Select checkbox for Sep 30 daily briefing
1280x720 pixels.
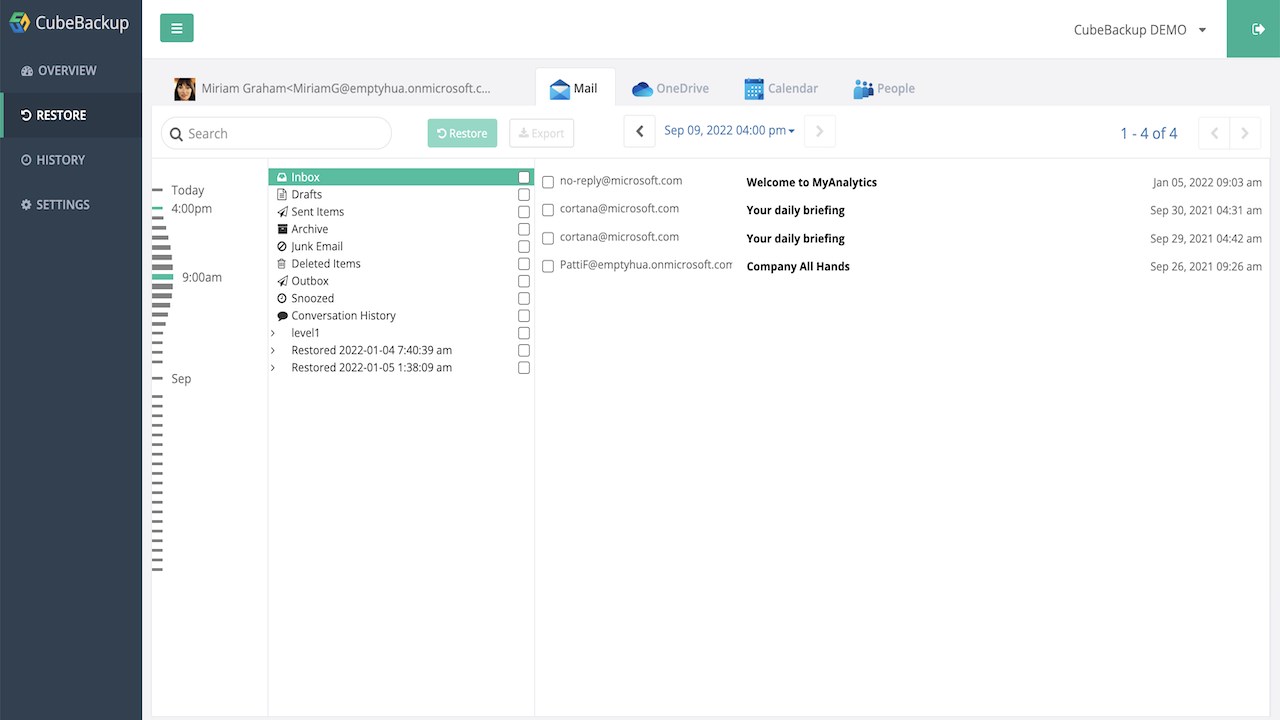pyautogui.click(x=548, y=211)
